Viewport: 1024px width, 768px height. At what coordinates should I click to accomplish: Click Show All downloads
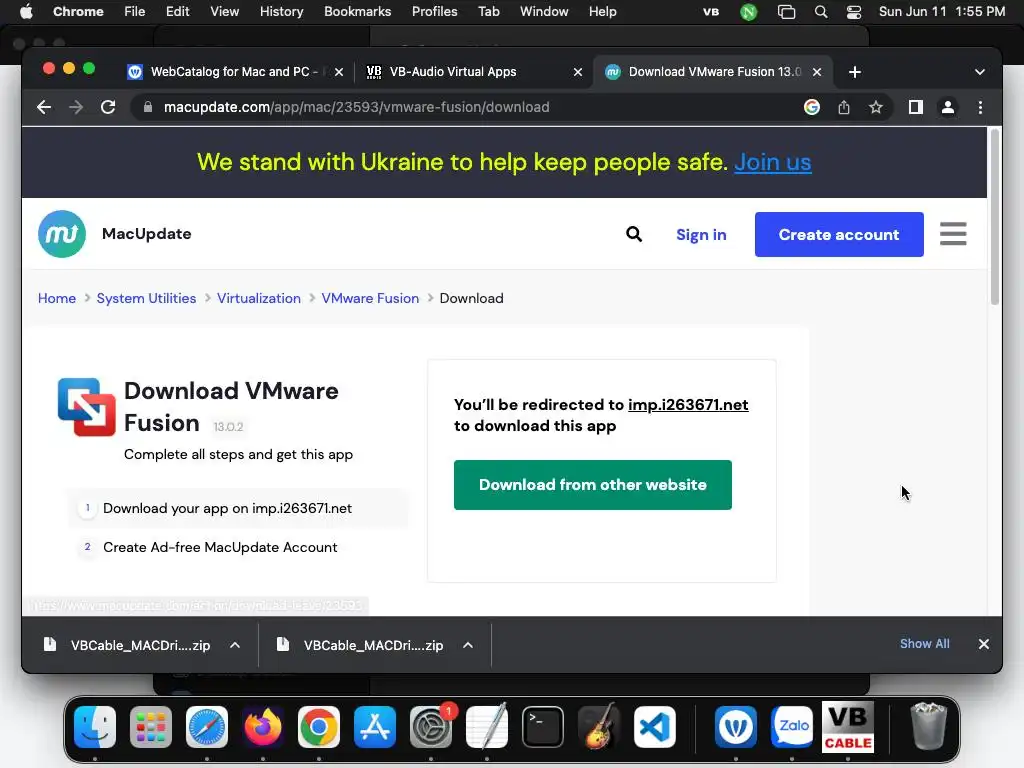click(924, 644)
